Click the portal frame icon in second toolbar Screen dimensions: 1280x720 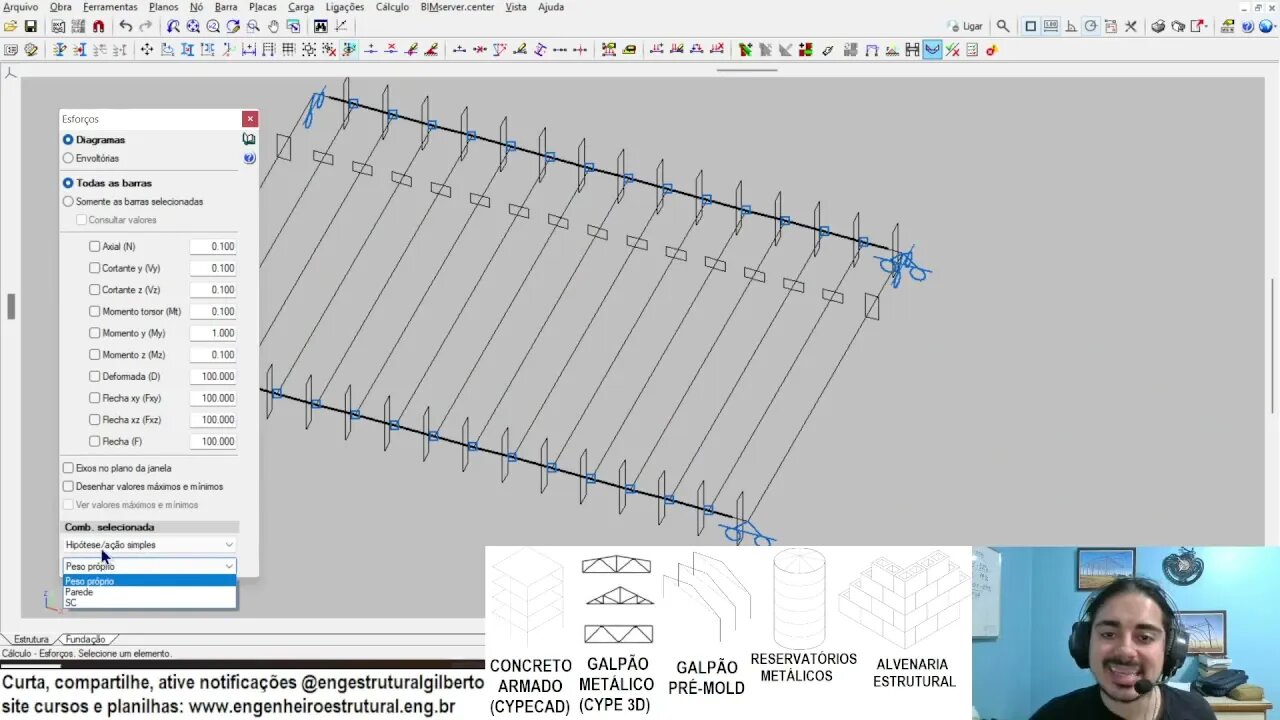coord(872,49)
